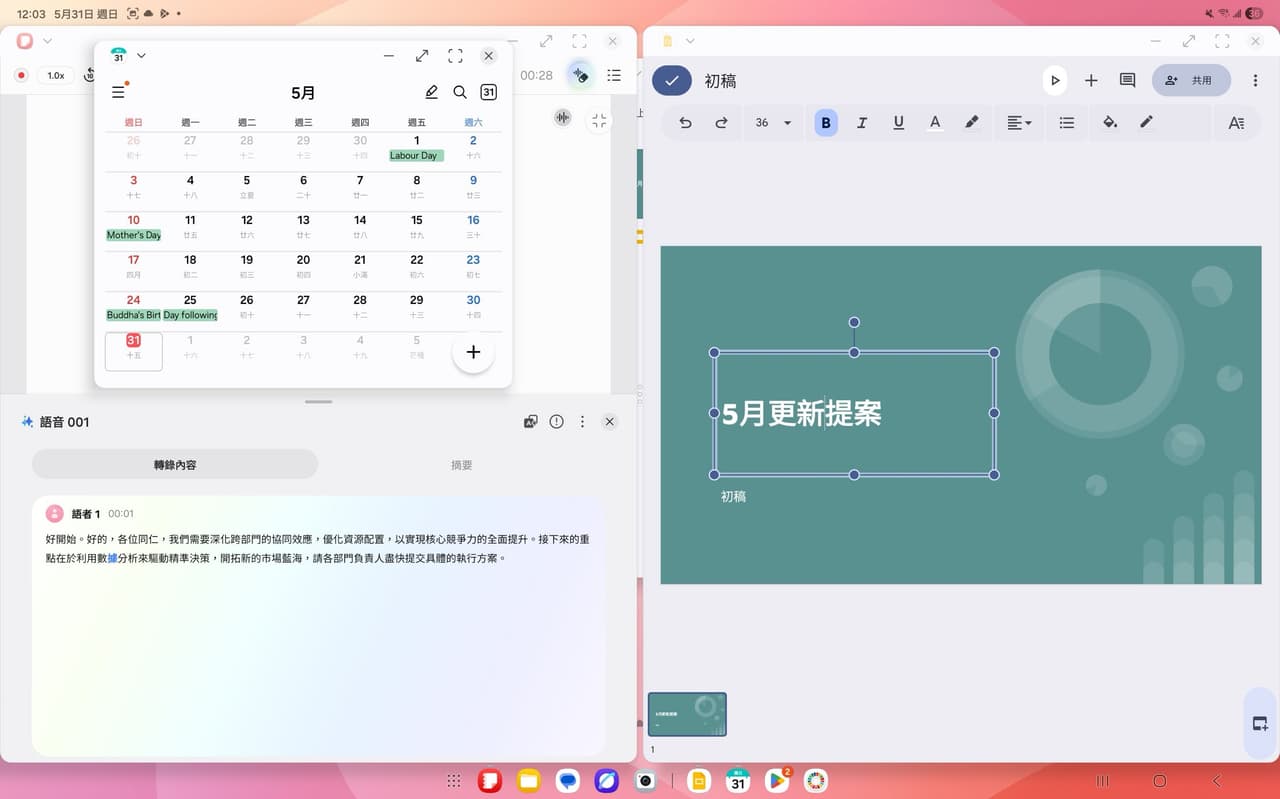Open calendar hamburger menu

pyautogui.click(x=118, y=92)
